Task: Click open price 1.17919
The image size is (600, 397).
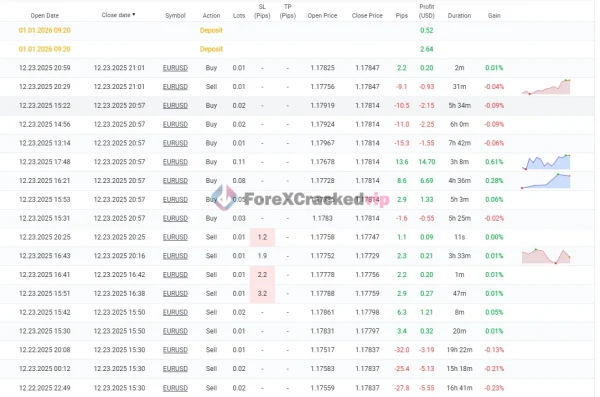Action: pyautogui.click(x=323, y=106)
